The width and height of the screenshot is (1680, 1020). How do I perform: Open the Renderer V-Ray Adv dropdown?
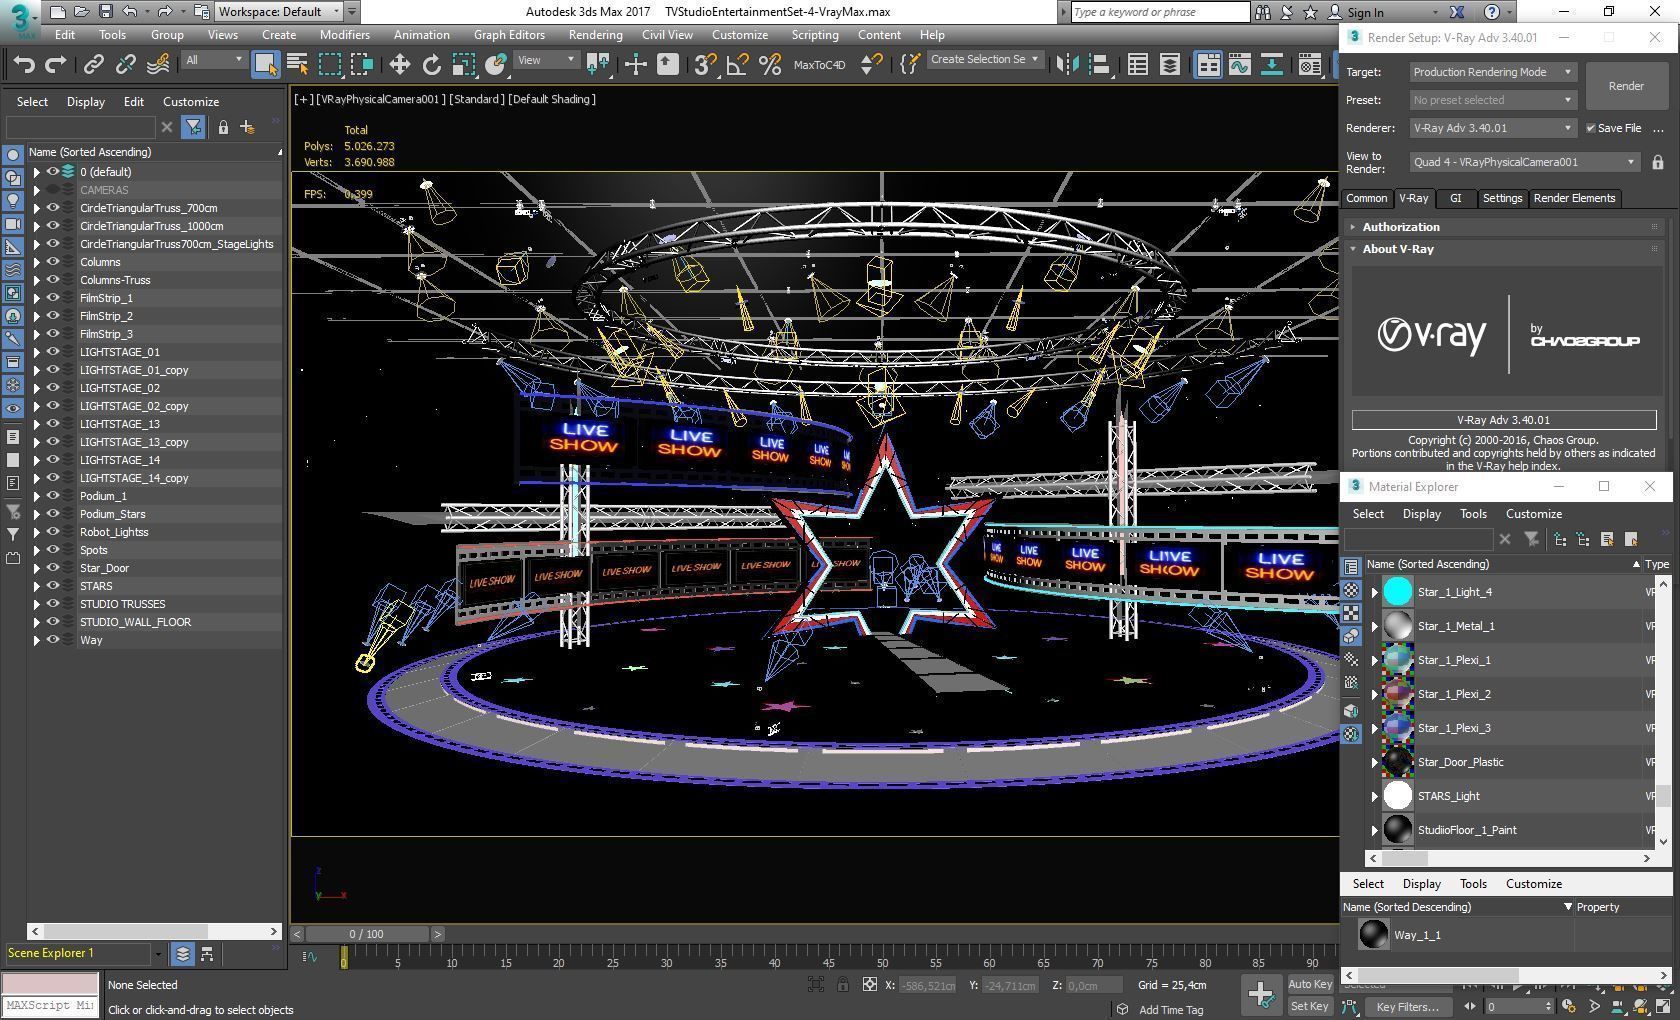(x=1492, y=128)
